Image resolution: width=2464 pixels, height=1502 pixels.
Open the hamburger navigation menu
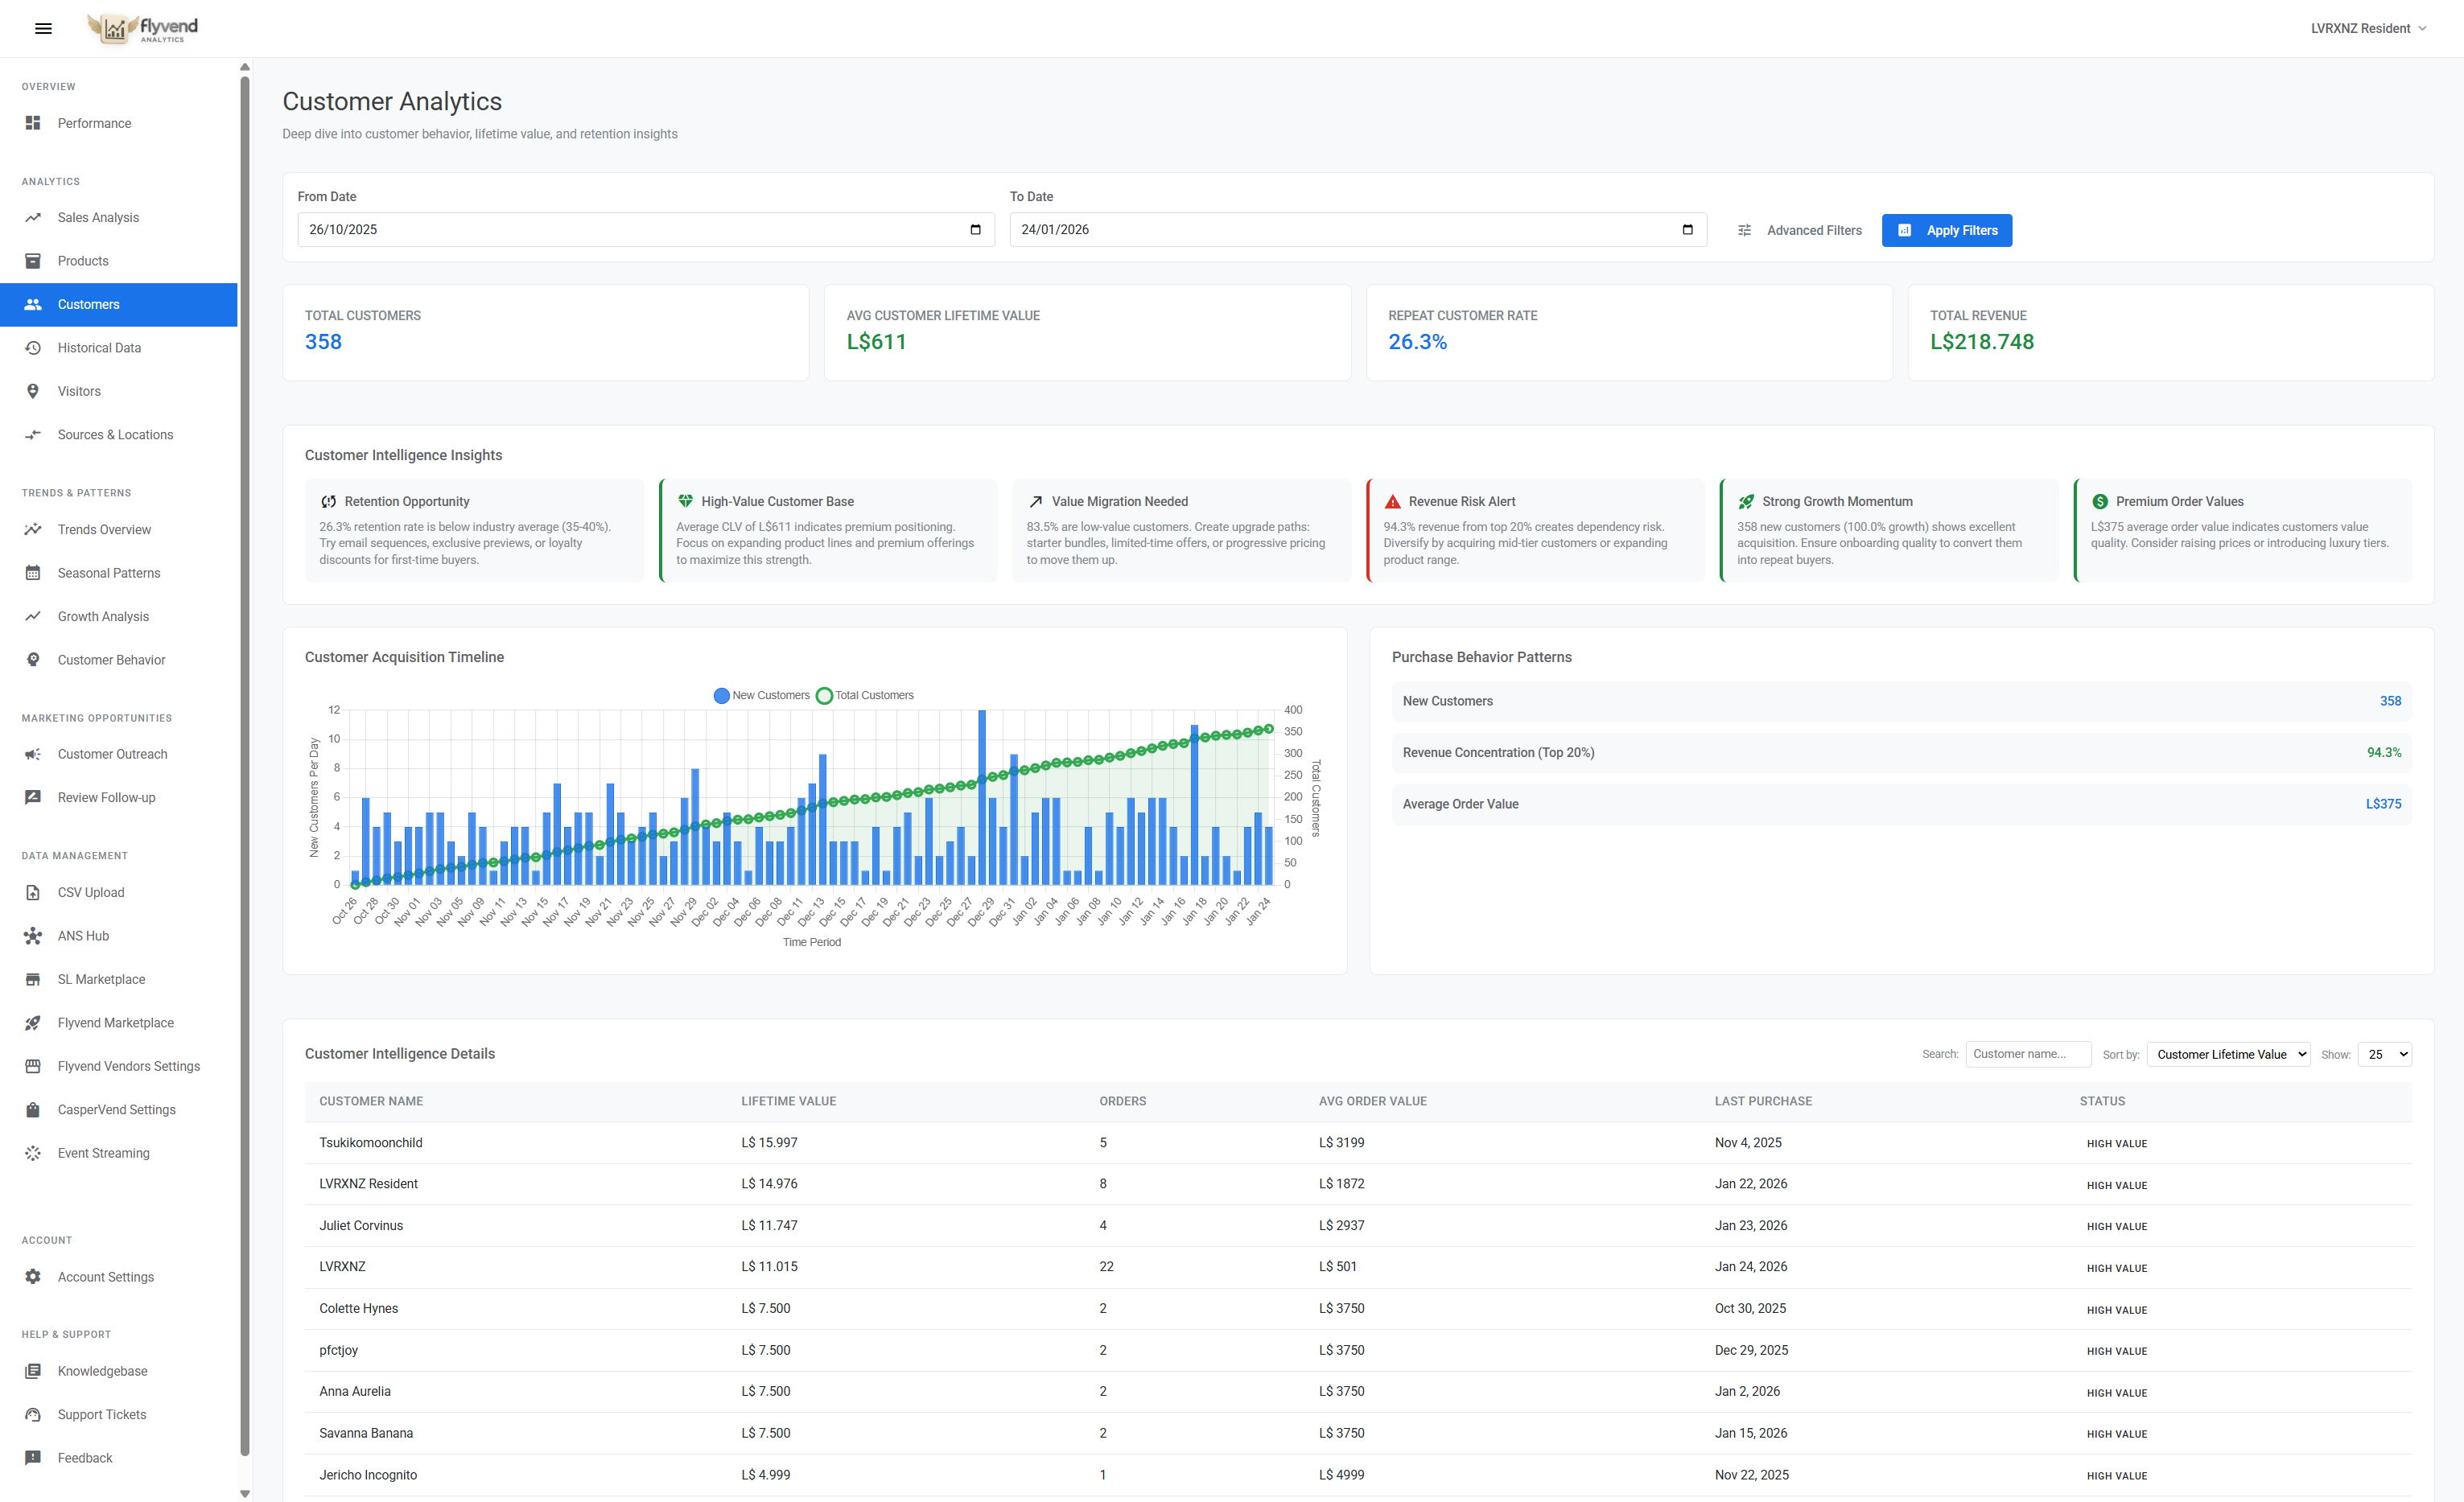coord(43,28)
